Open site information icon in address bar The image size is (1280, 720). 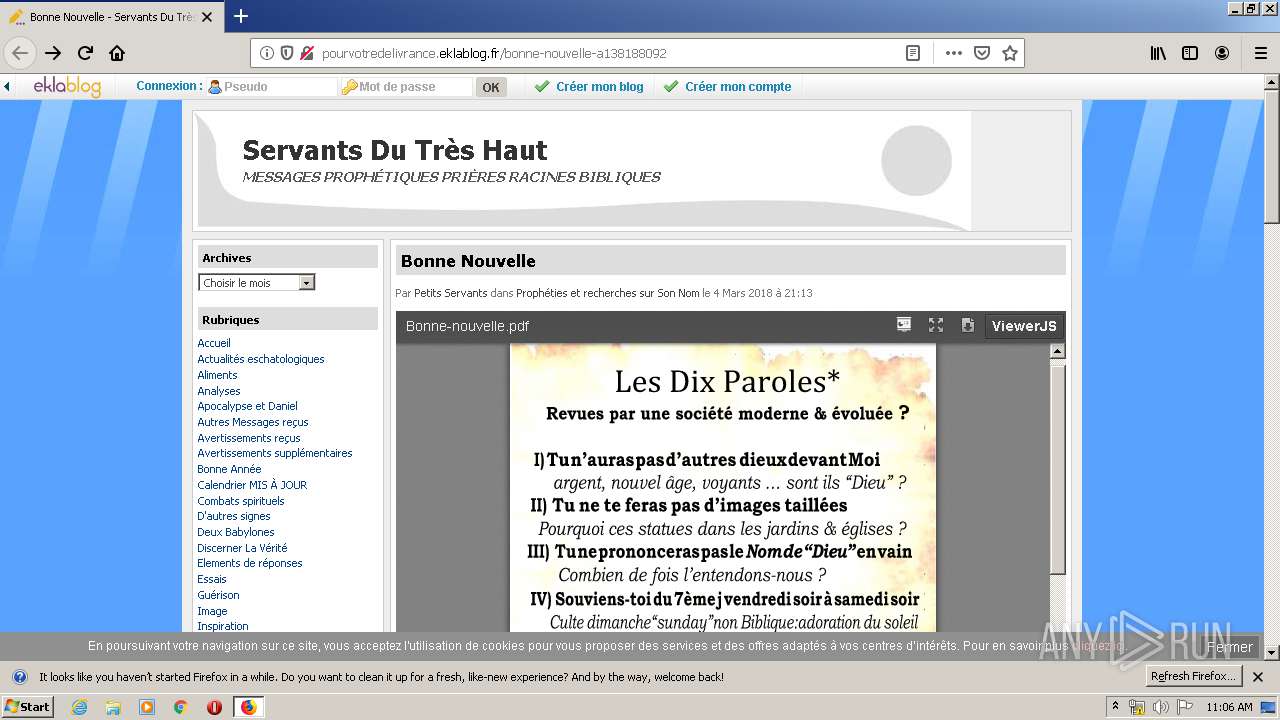[267, 53]
